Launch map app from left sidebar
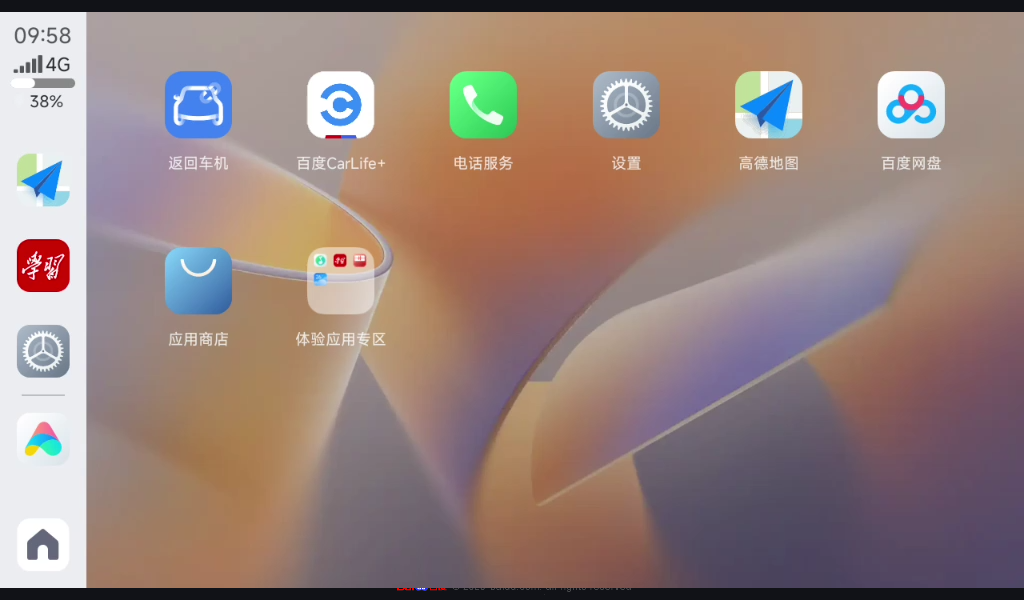This screenshot has width=1024, height=600. (x=43, y=180)
